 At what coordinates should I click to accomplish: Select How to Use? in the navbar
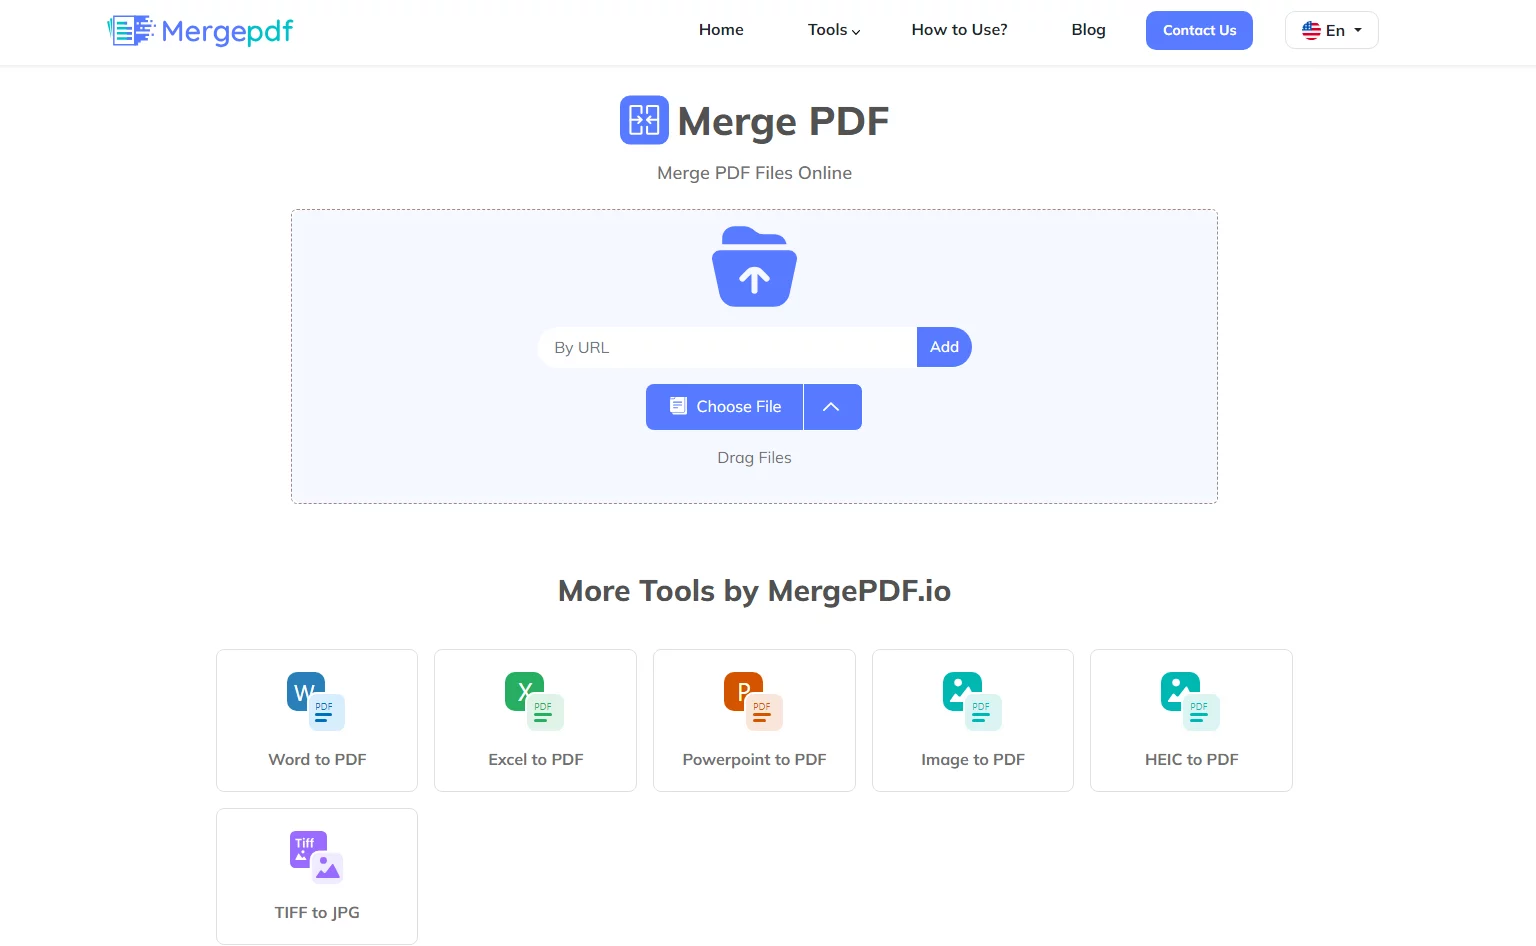pyautogui.click(x=959, y=30)
